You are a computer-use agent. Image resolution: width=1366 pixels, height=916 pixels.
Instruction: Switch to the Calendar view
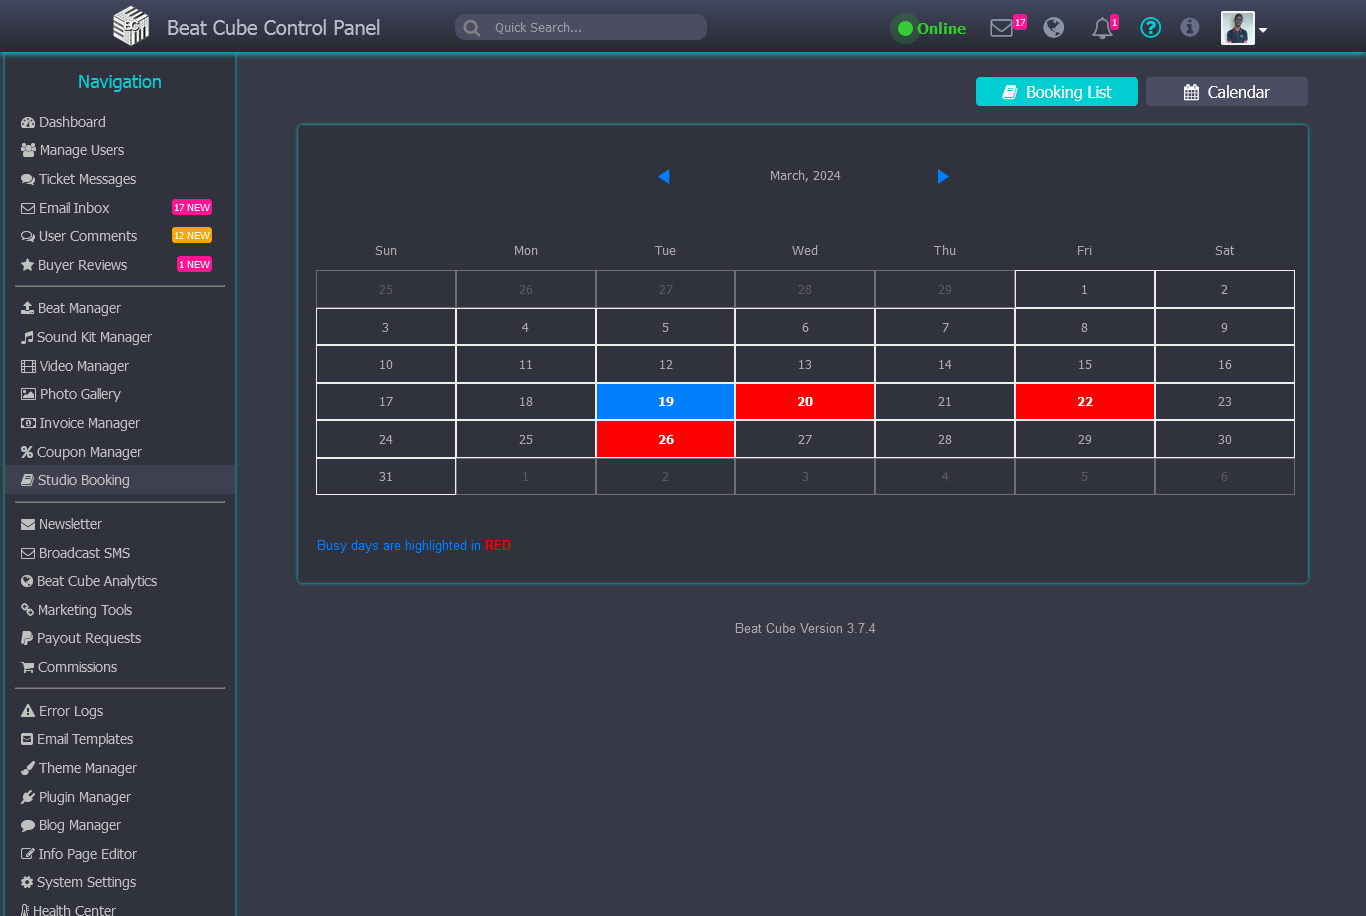(x=1227, y=92)
